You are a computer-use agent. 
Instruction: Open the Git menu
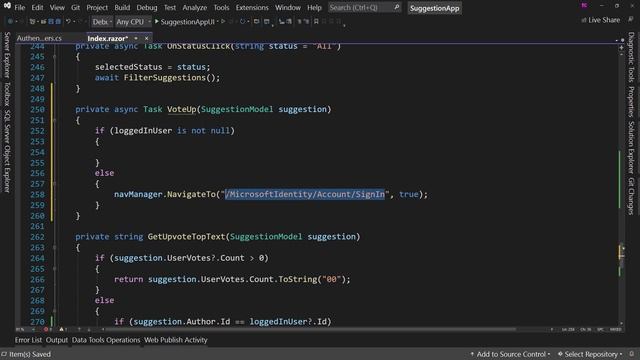76,7
